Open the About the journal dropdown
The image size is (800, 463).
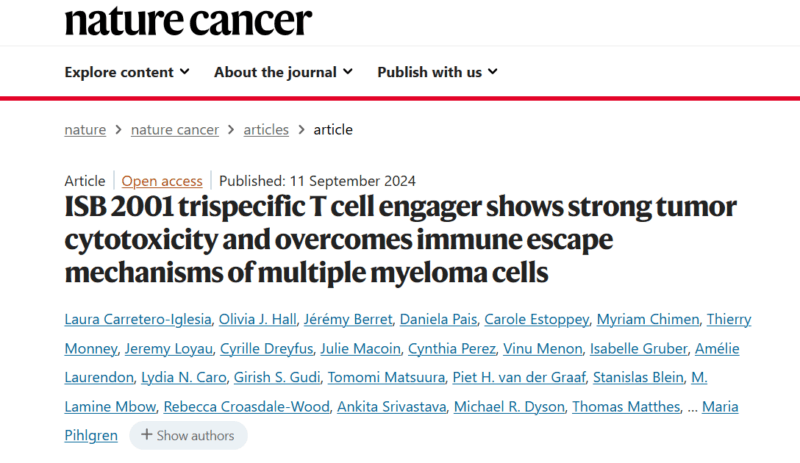pos(283,72)
